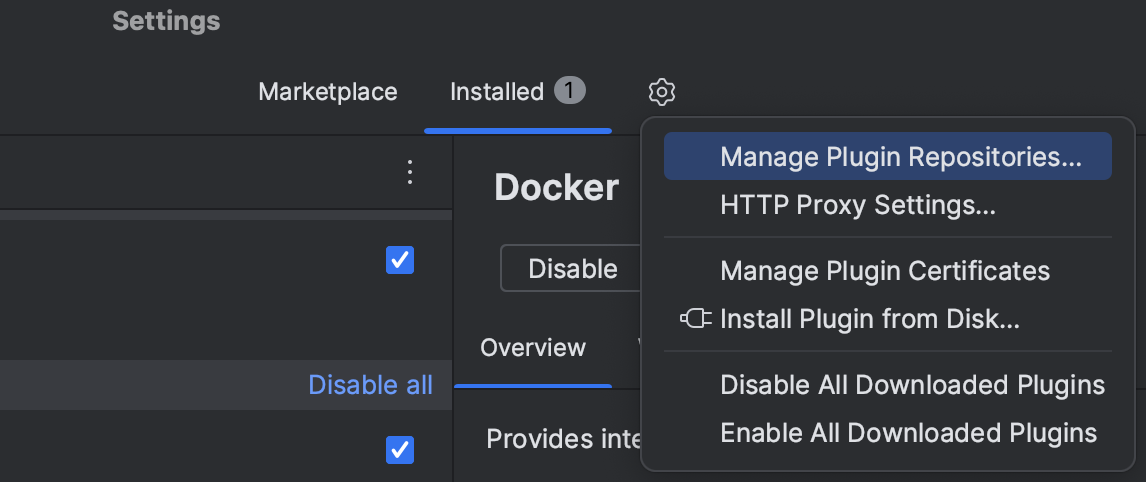1146x482 pixels.
Task: Click the highlighted row containing Disable all
Action: (x=150, y=385)
